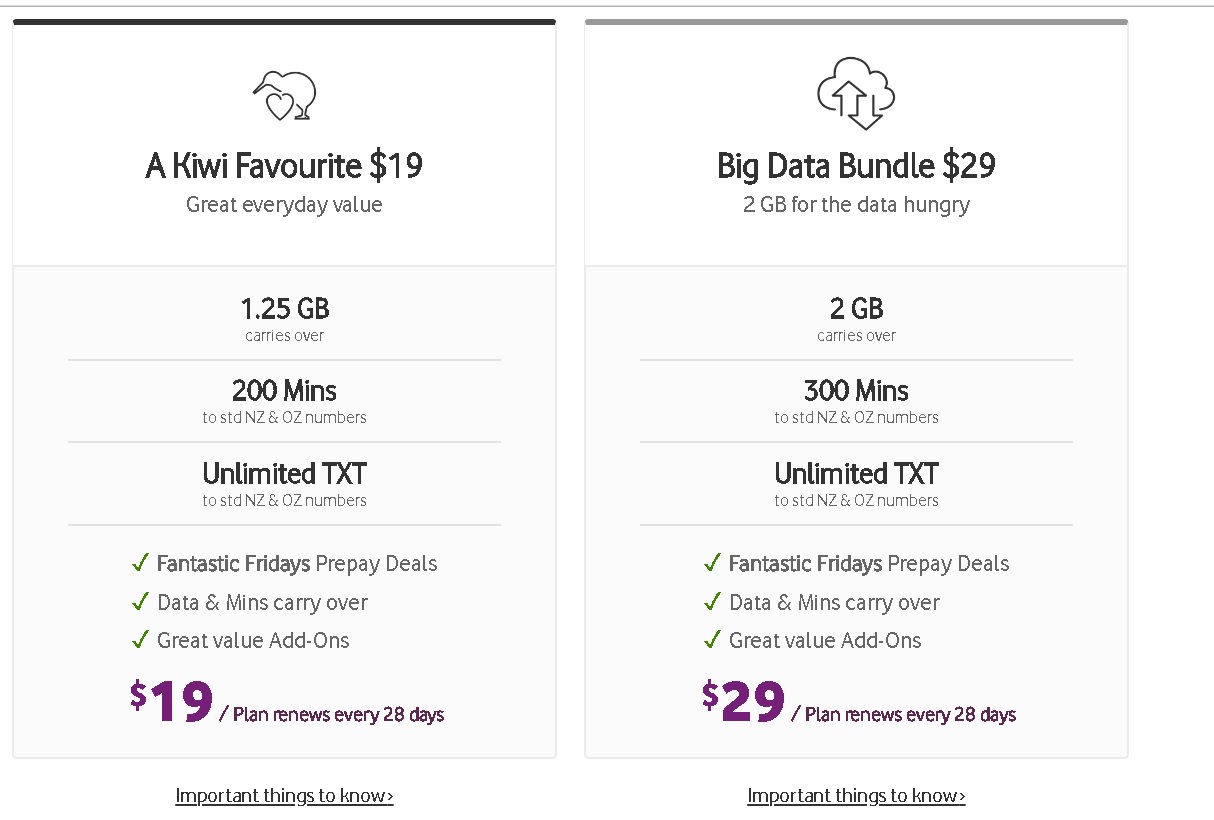Click the checkmark beside Great value Add-Ons in the $29 plan

tap(713, 640)
